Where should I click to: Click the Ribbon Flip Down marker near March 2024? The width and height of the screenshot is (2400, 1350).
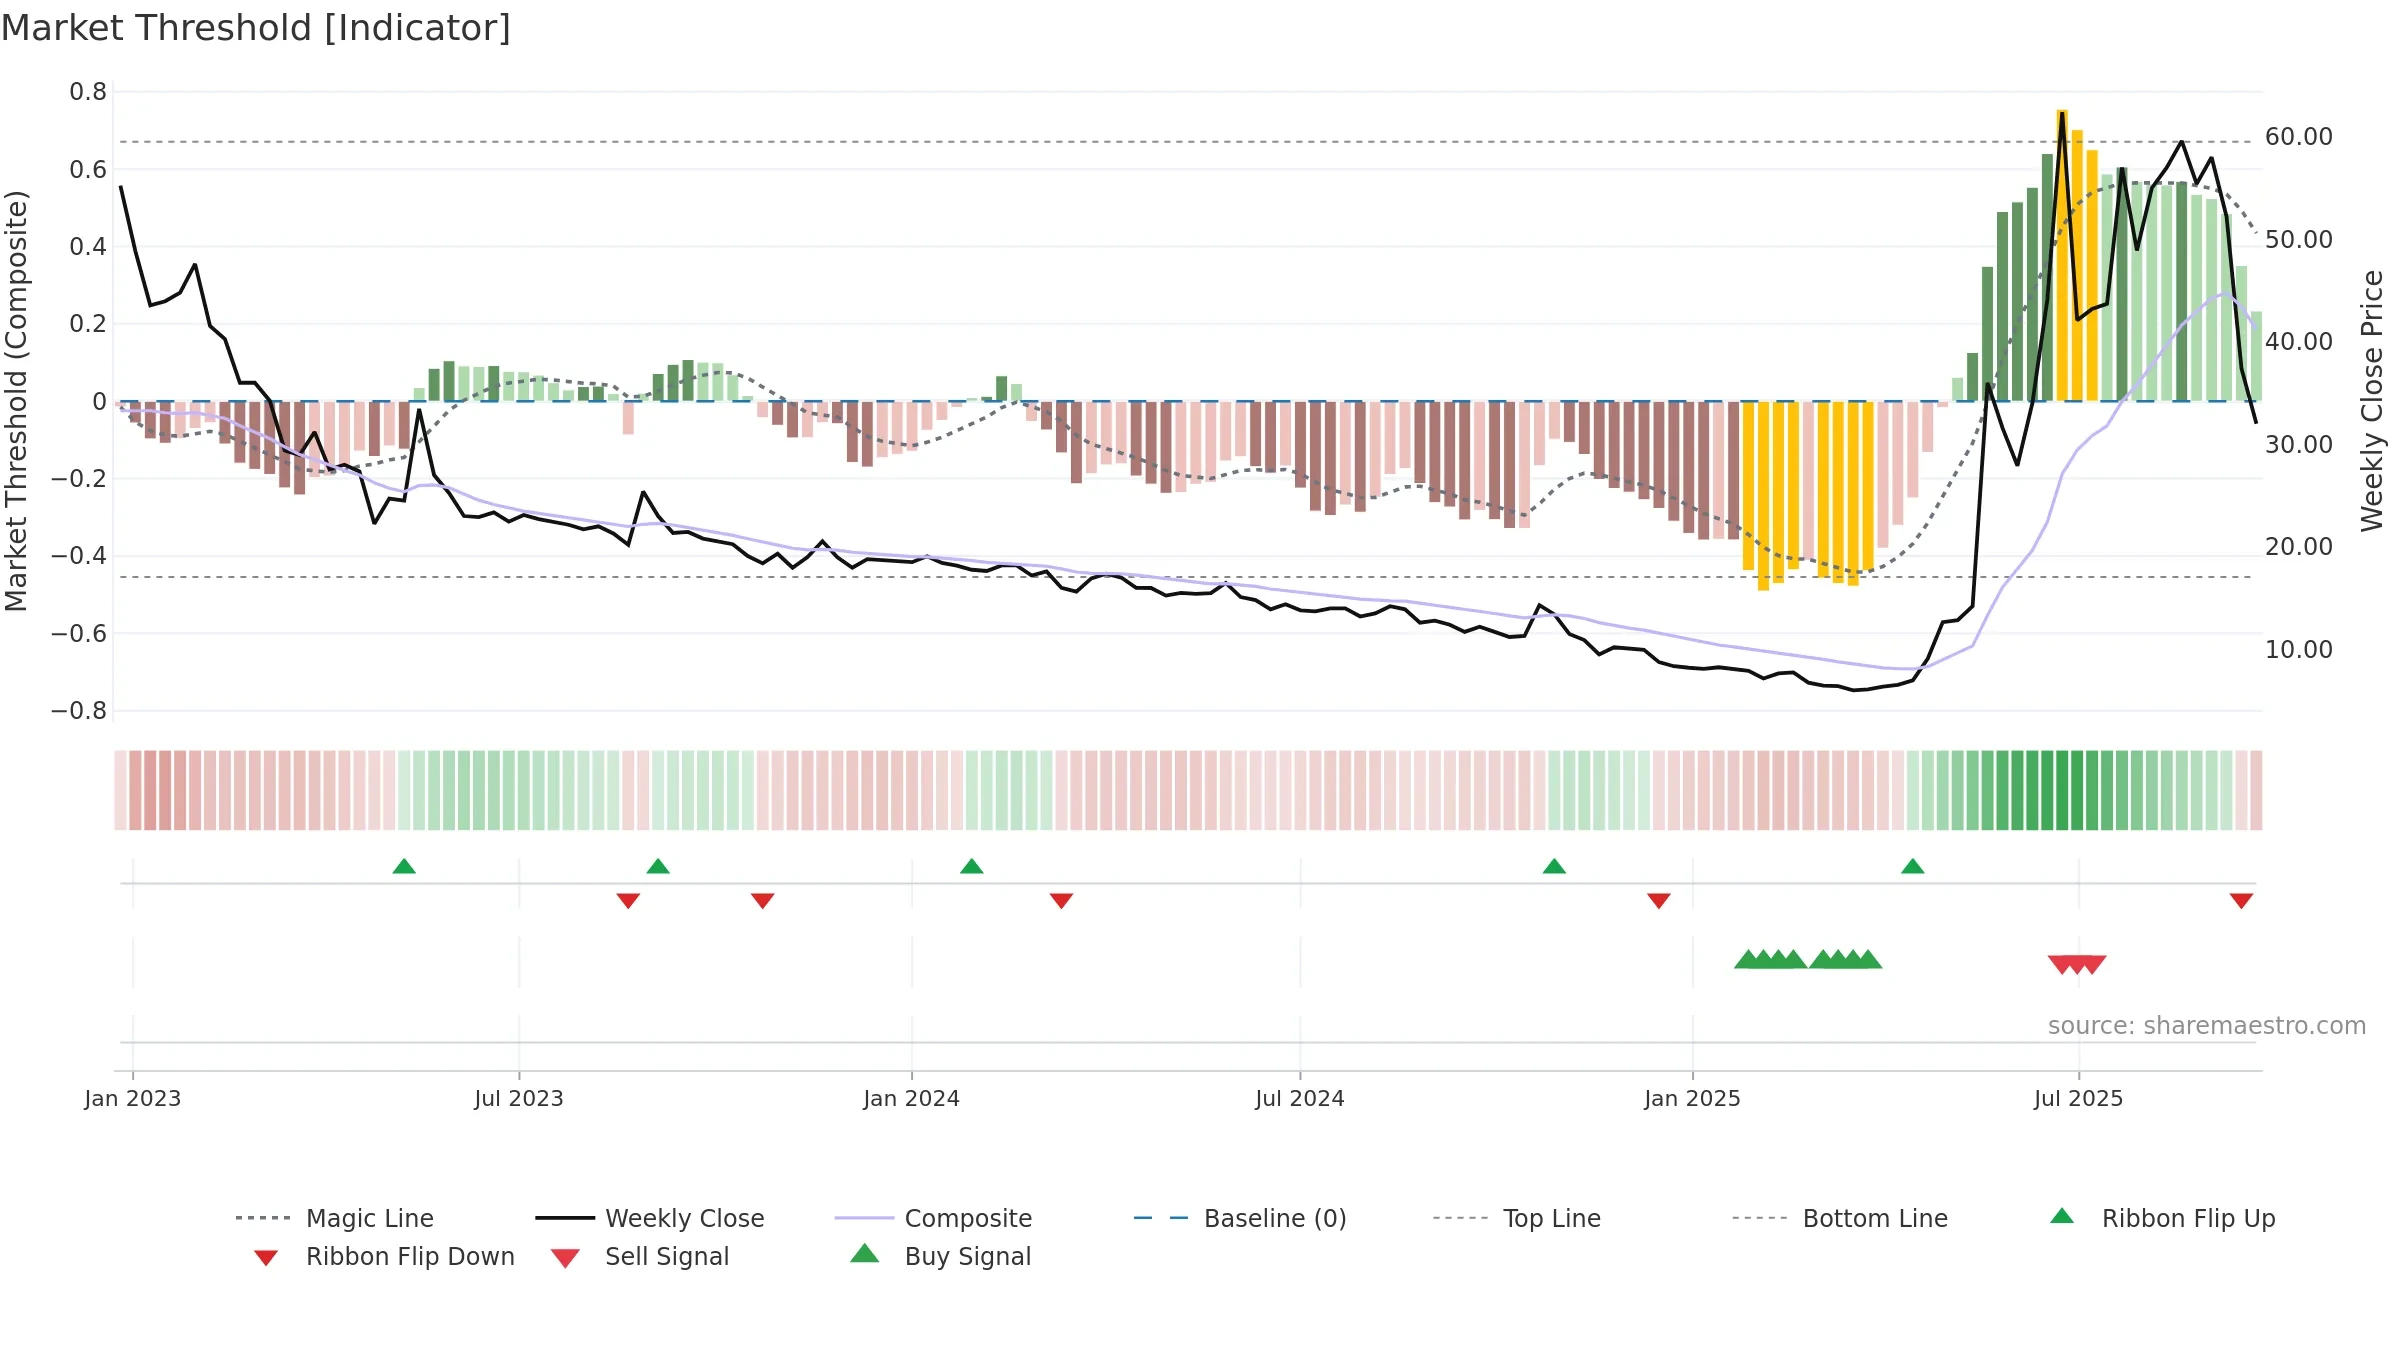click(1062, 901)
